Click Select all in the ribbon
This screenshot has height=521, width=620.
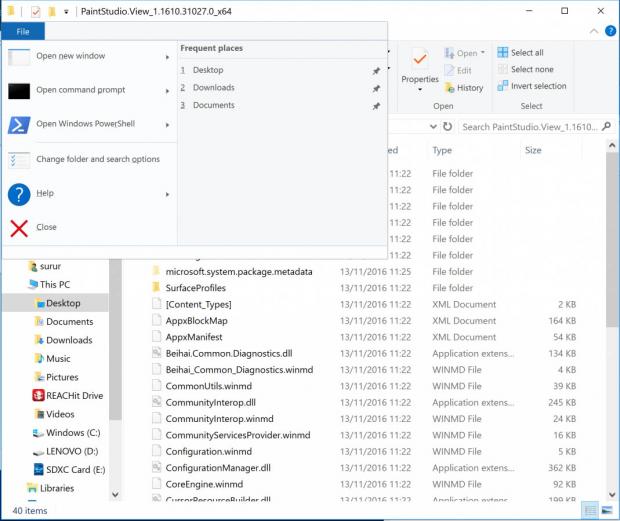point(526,53)
